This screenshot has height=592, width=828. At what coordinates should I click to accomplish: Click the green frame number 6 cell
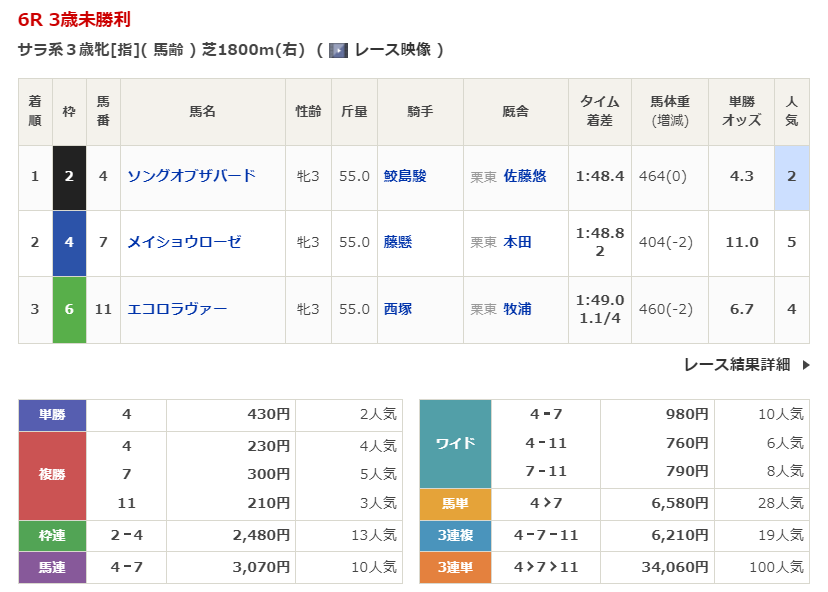point(69,309)
